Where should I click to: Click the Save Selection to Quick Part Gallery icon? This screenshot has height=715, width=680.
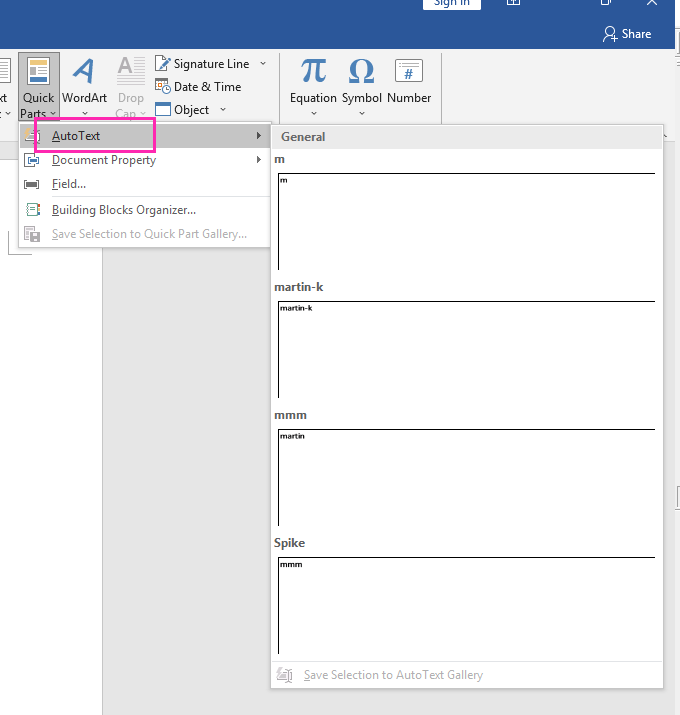click(32, 234)
